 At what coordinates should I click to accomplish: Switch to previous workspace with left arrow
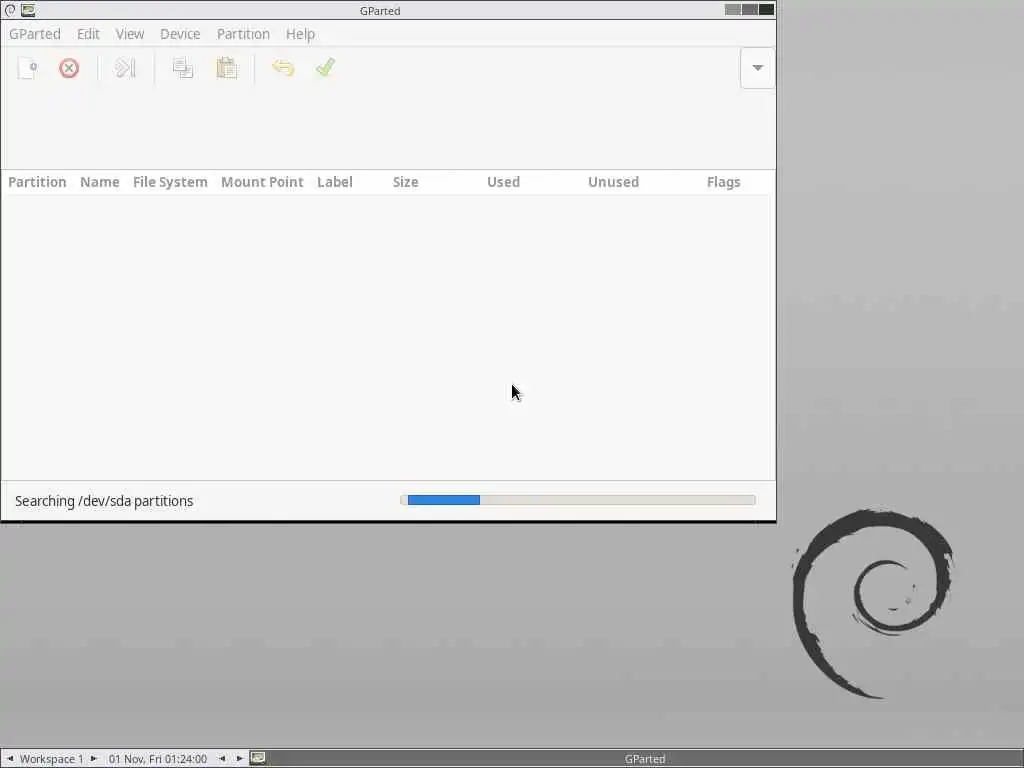[10, 758]
